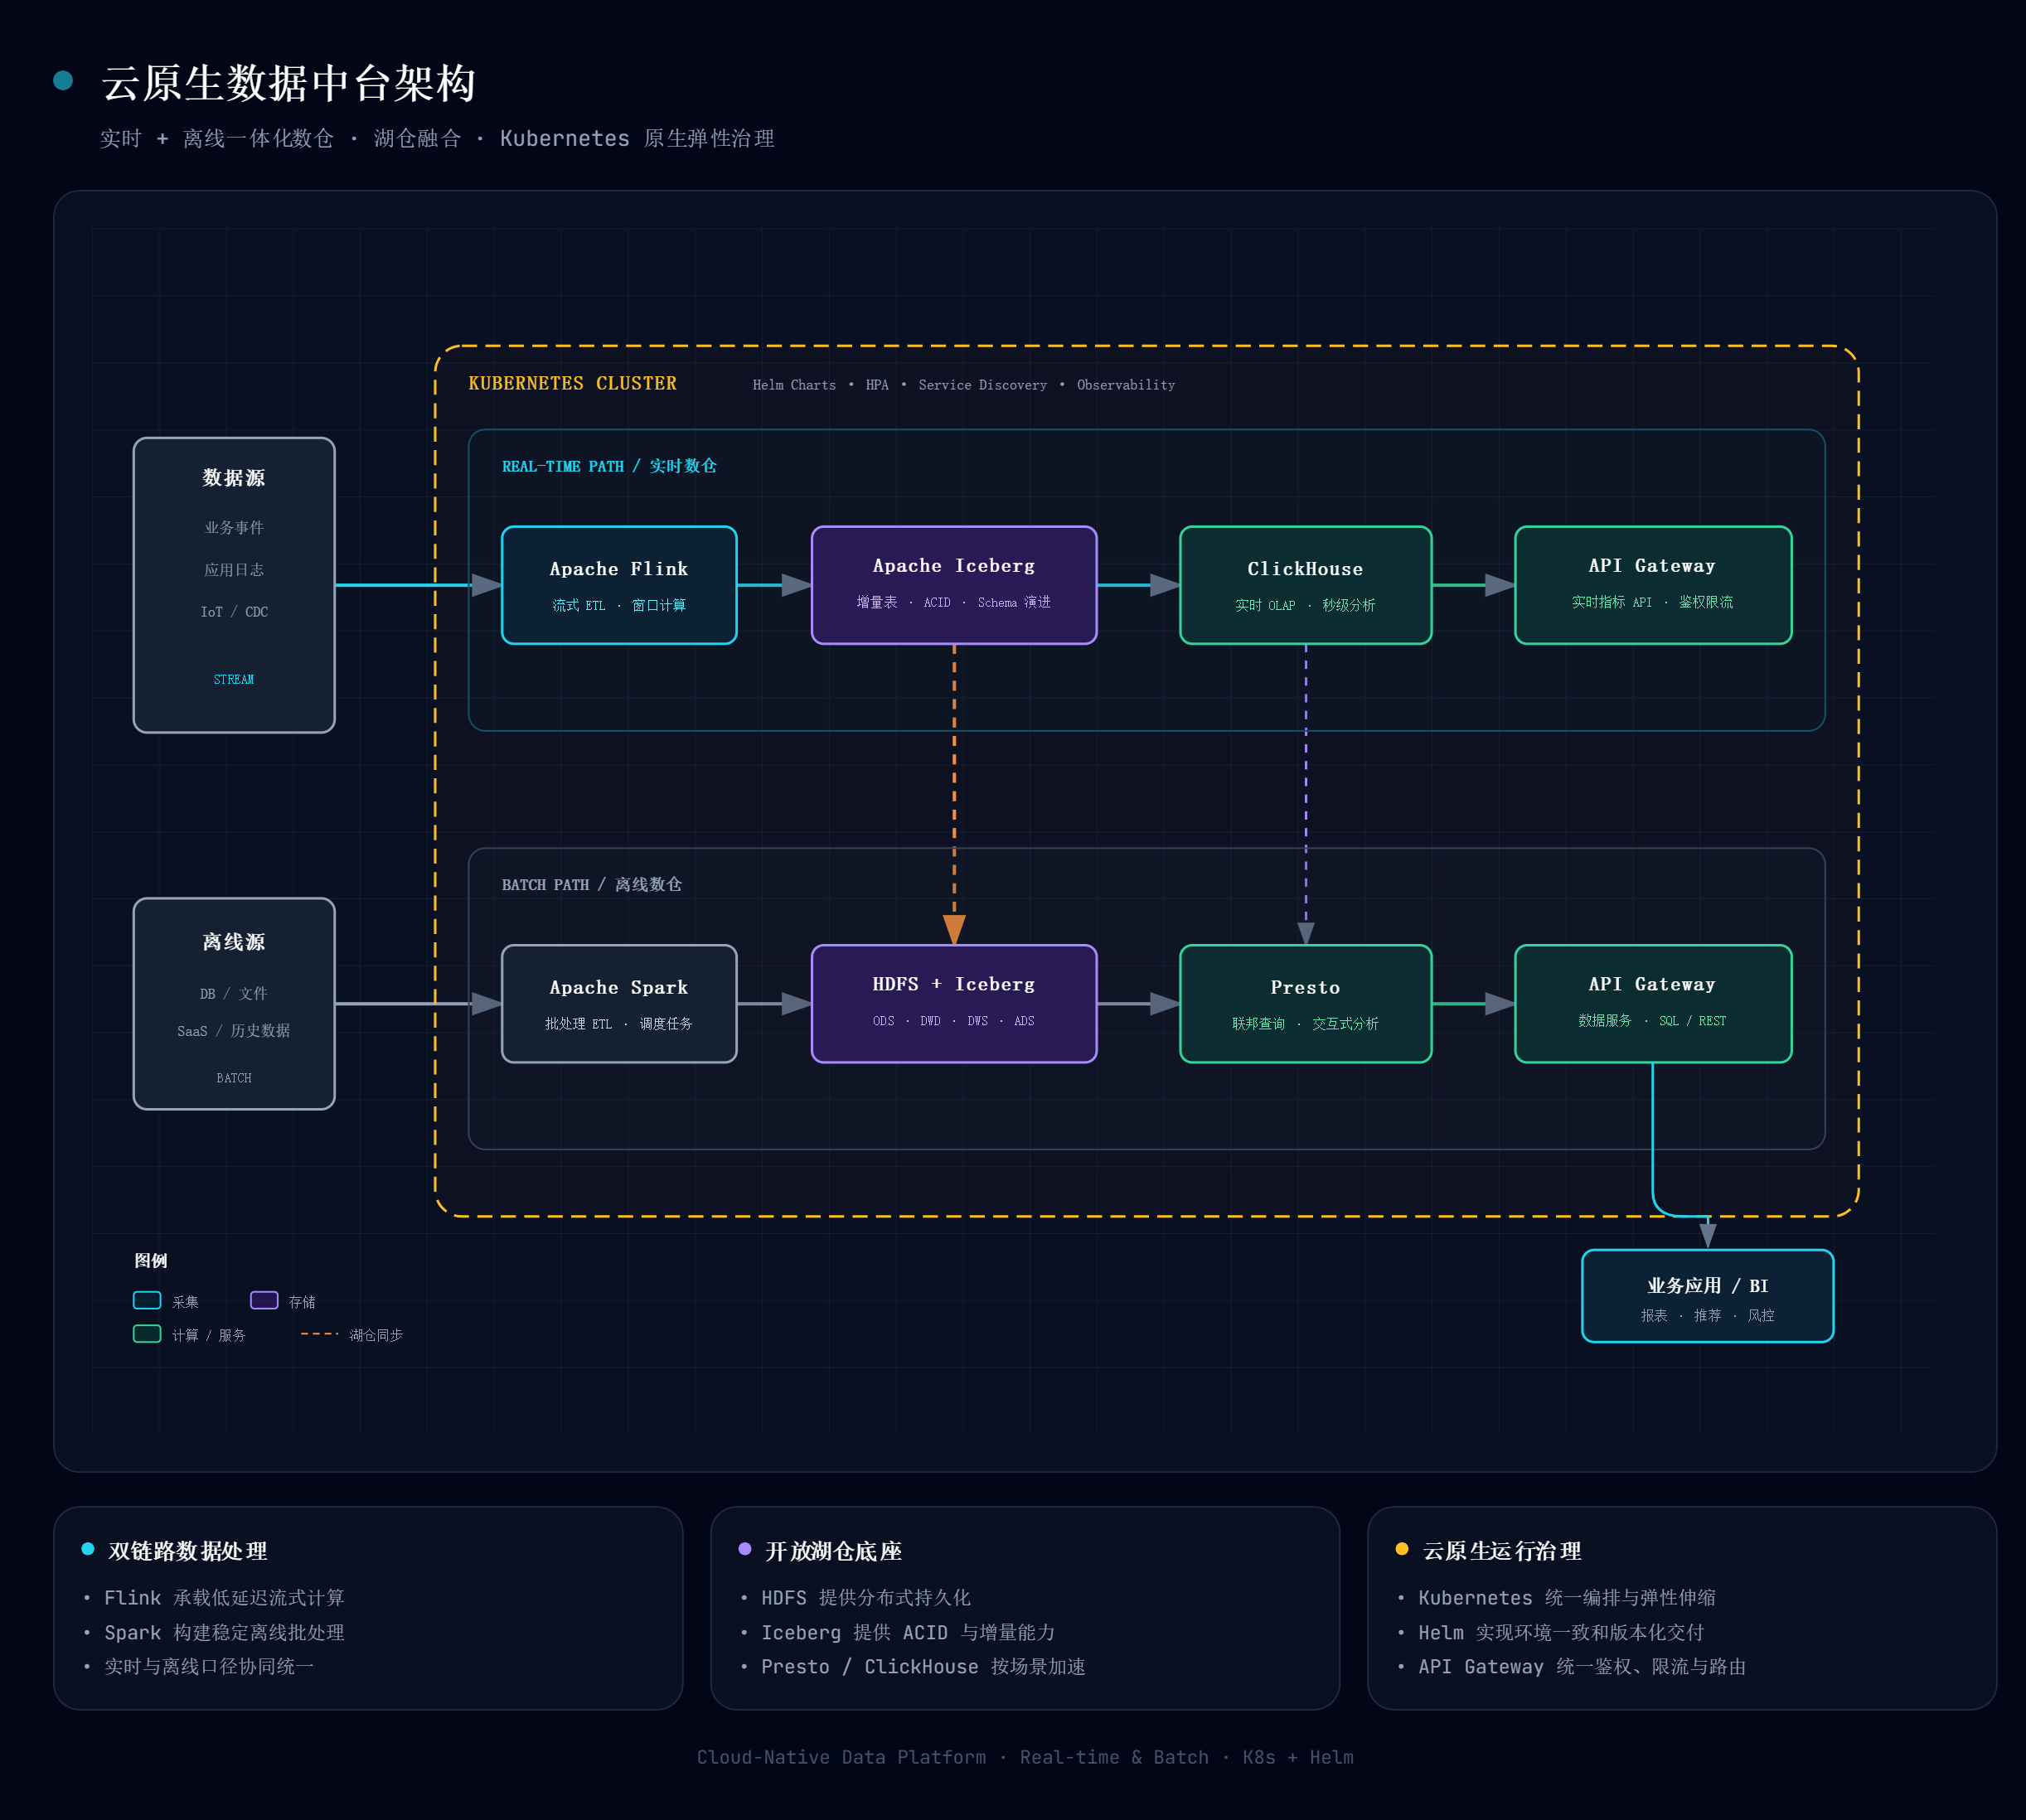Click the Kubernetes 统一编排与弹性伸缩 bullet
This screenshot has width=2026, height=1820.
pyautogui.click(x=1567, y=1598)
